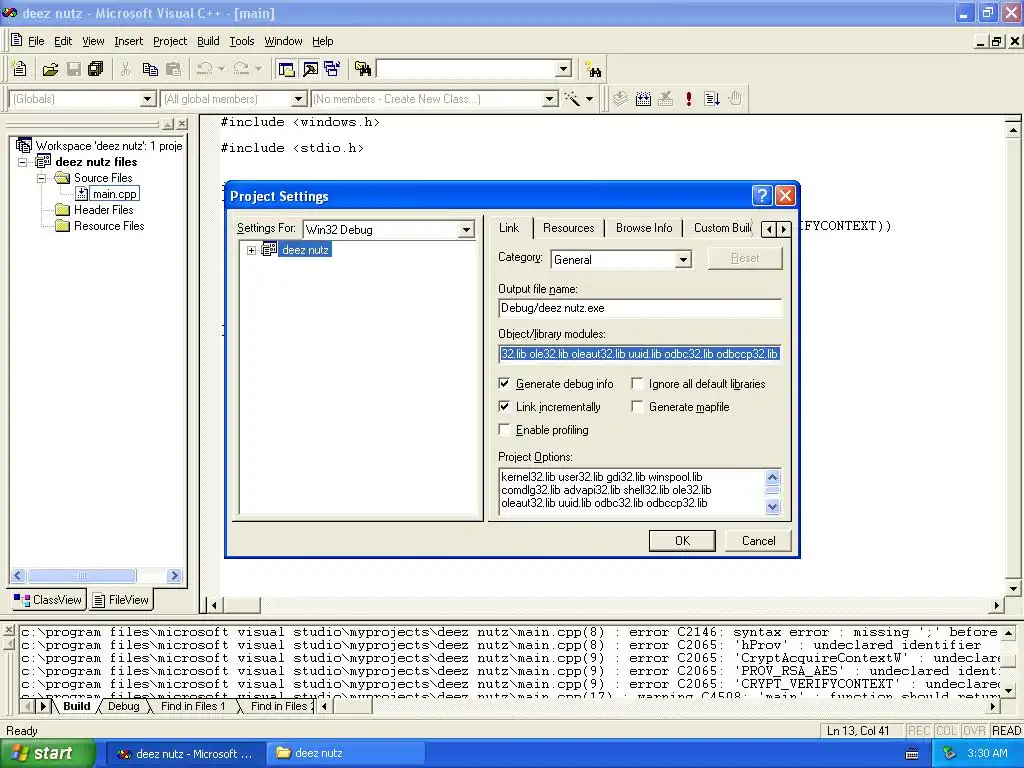Toggle Link incrementally checkbox
The height and width of the screenshot is (768, 1024).
click(504, 406)
